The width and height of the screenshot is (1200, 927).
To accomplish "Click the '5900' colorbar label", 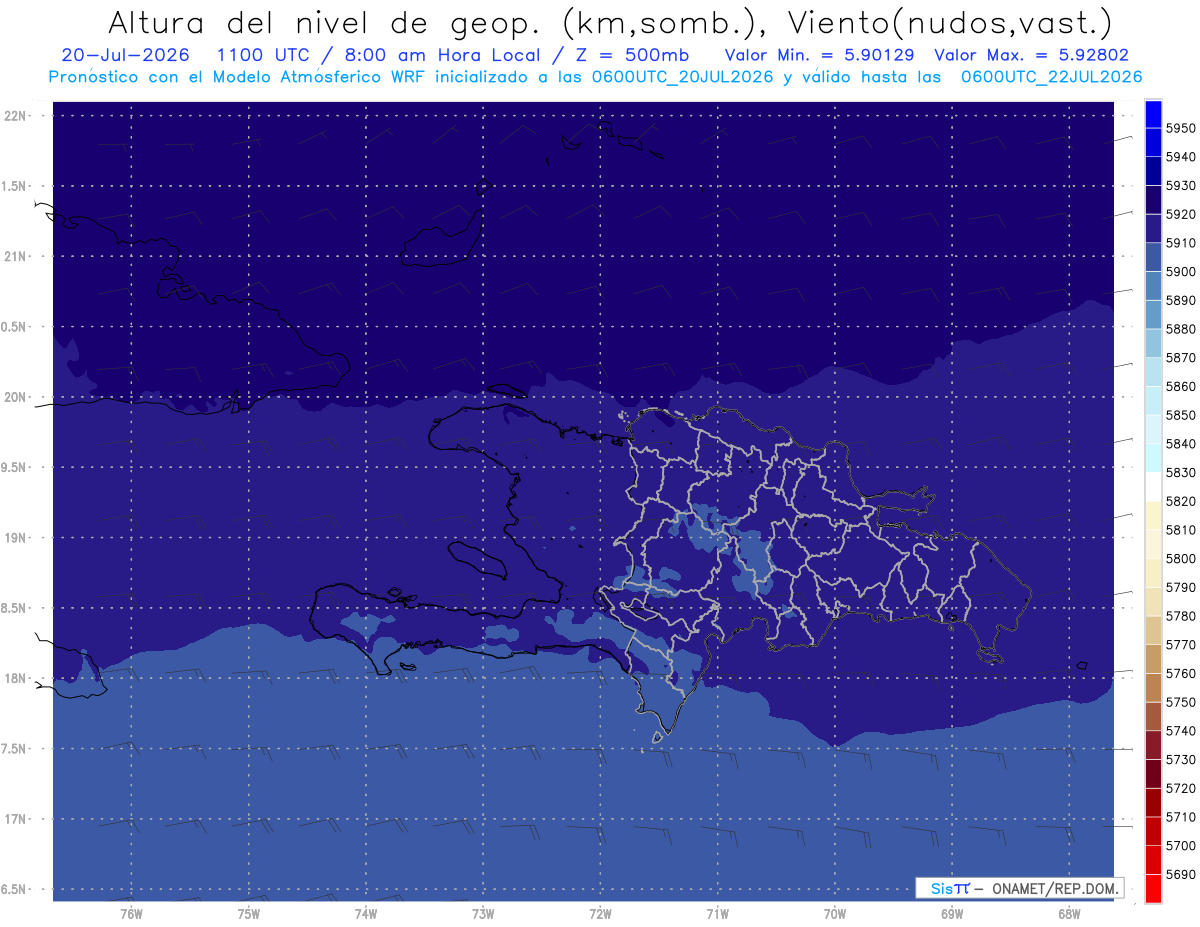I will tap(1181, 272).
